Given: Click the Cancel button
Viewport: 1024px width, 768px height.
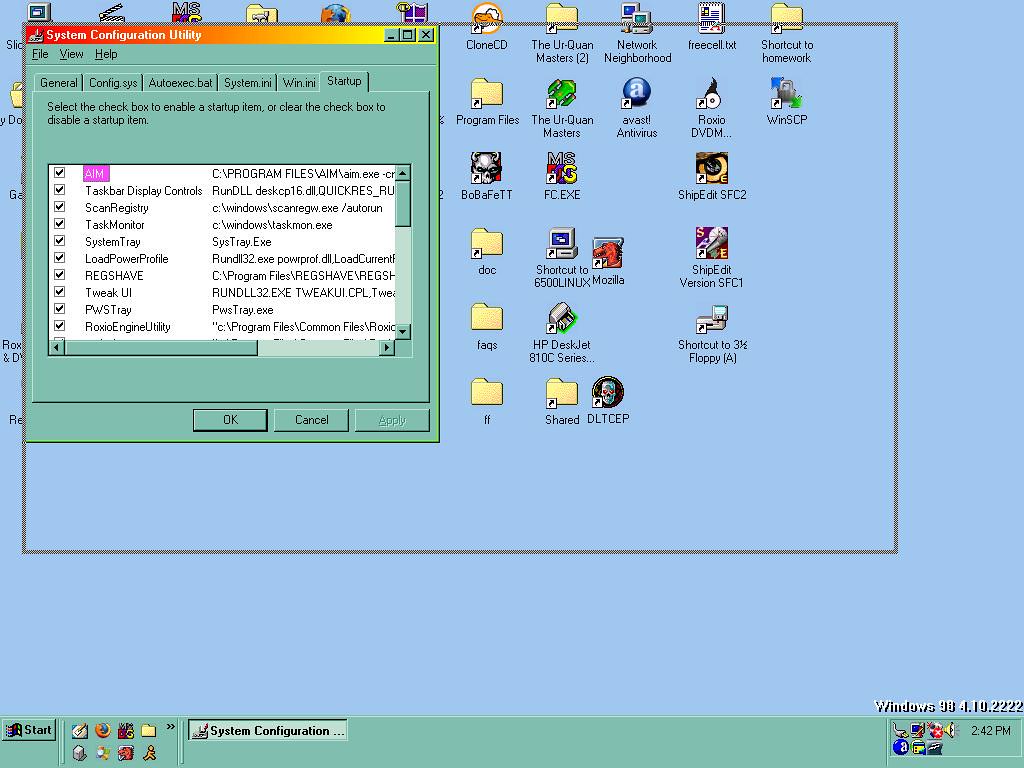Looking at the screenshot, I should coord(312,420).
